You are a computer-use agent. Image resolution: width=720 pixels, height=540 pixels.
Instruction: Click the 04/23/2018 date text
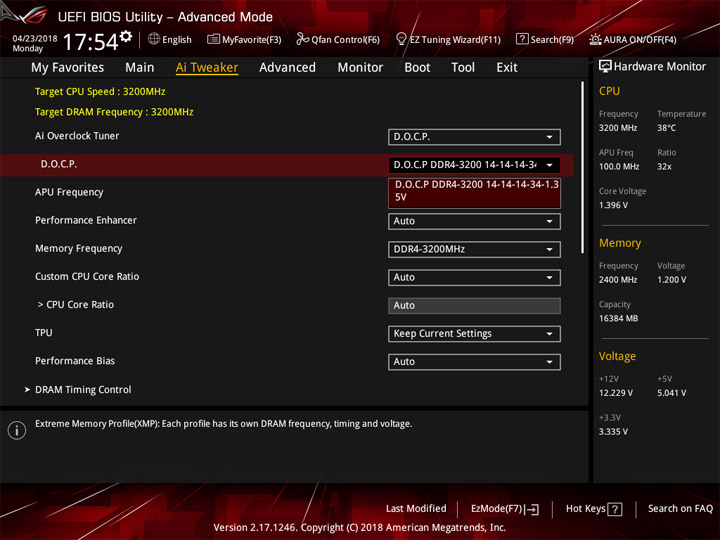click(x=35, y=39)
